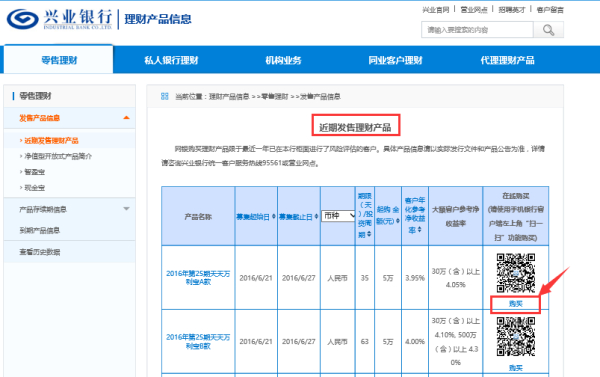600x377 pixels.
Task: Open 查看历史数据 in sidebar
Action: click(x=39, y=252)
